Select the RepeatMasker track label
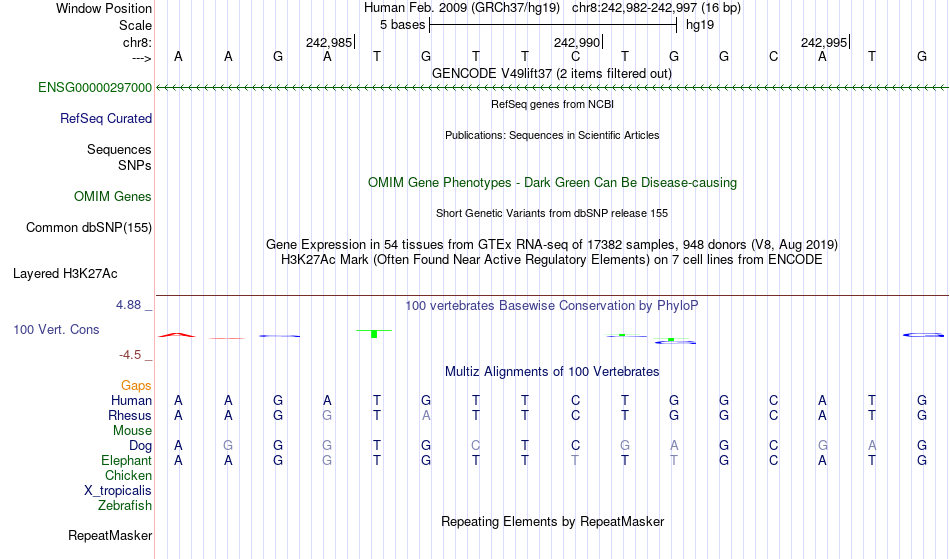The height and width of the screenshot is (559, 950). tap(110, 535)
